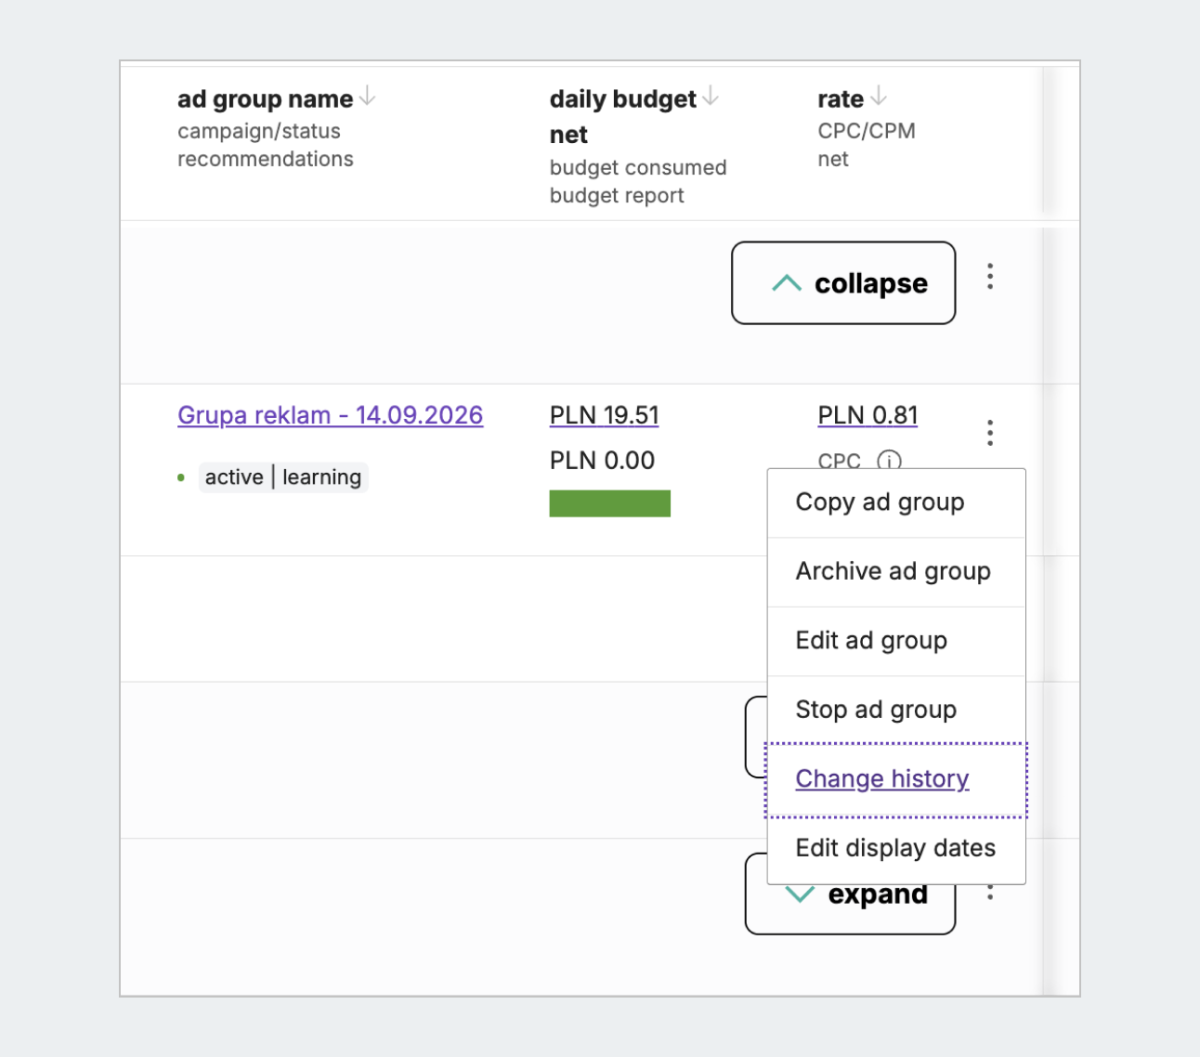
Task: Click the daily budget net column header
Action: pos(623,116)
